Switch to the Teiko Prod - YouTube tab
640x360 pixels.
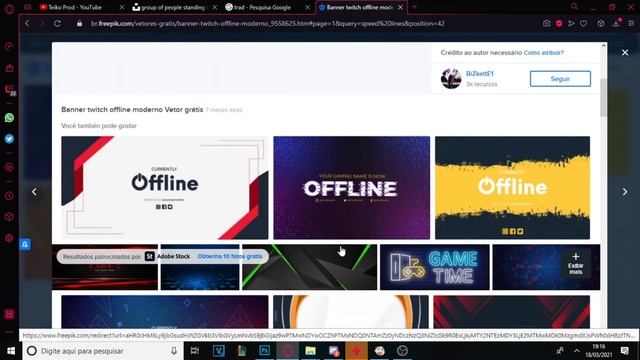(x=75, y=7)
